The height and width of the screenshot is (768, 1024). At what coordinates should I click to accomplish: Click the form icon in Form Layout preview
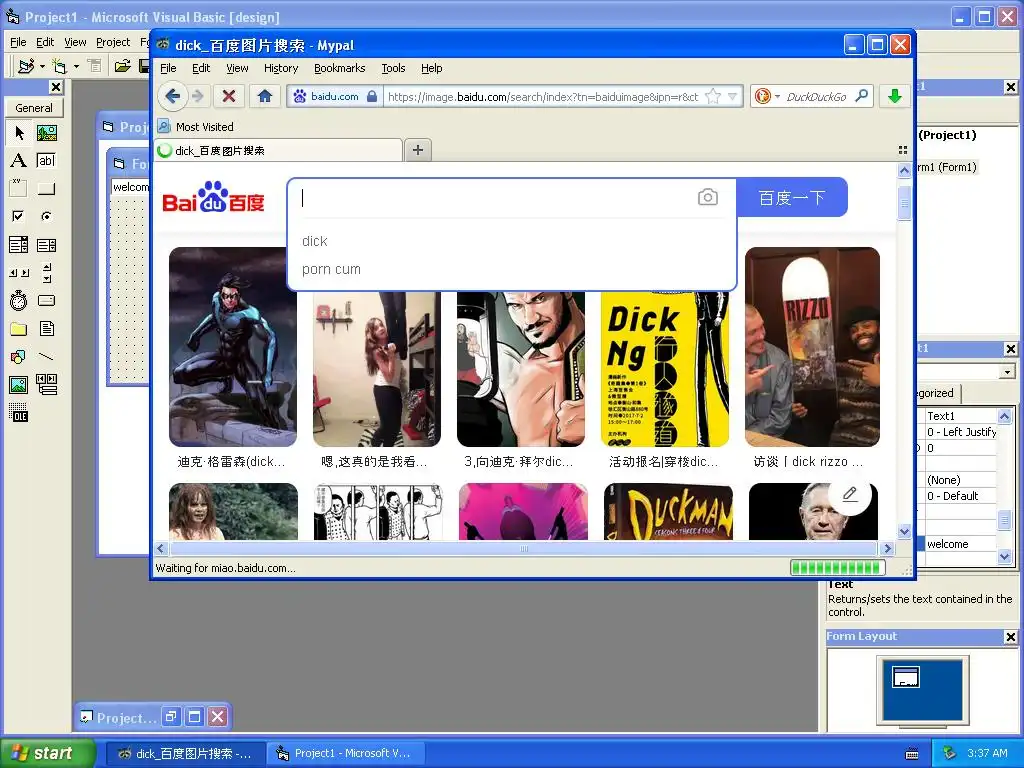click(x=905, y=677)
